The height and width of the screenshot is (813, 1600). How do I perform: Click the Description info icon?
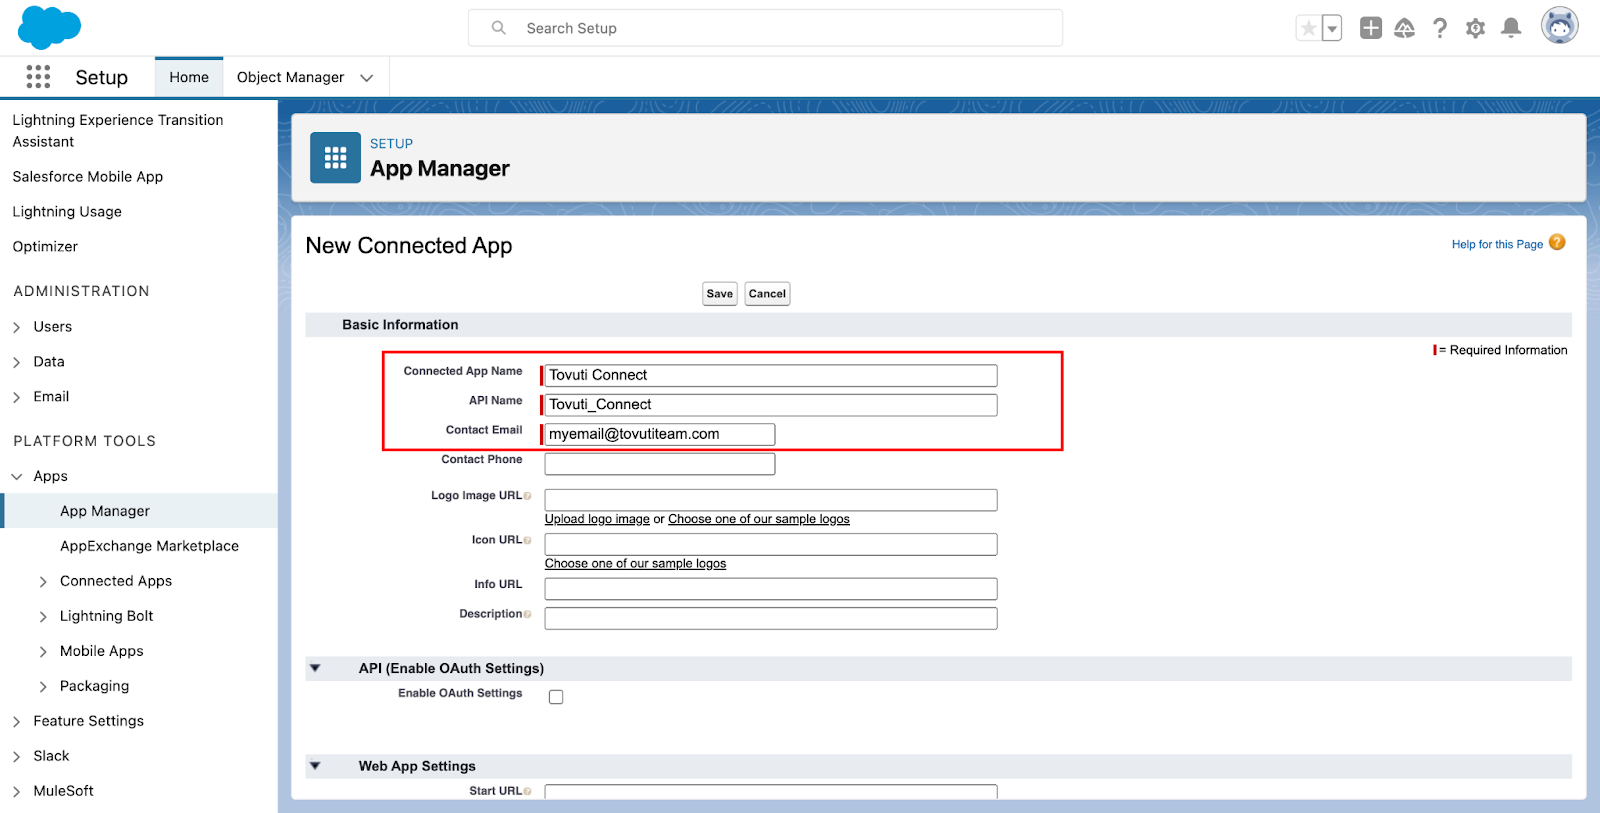527,614
